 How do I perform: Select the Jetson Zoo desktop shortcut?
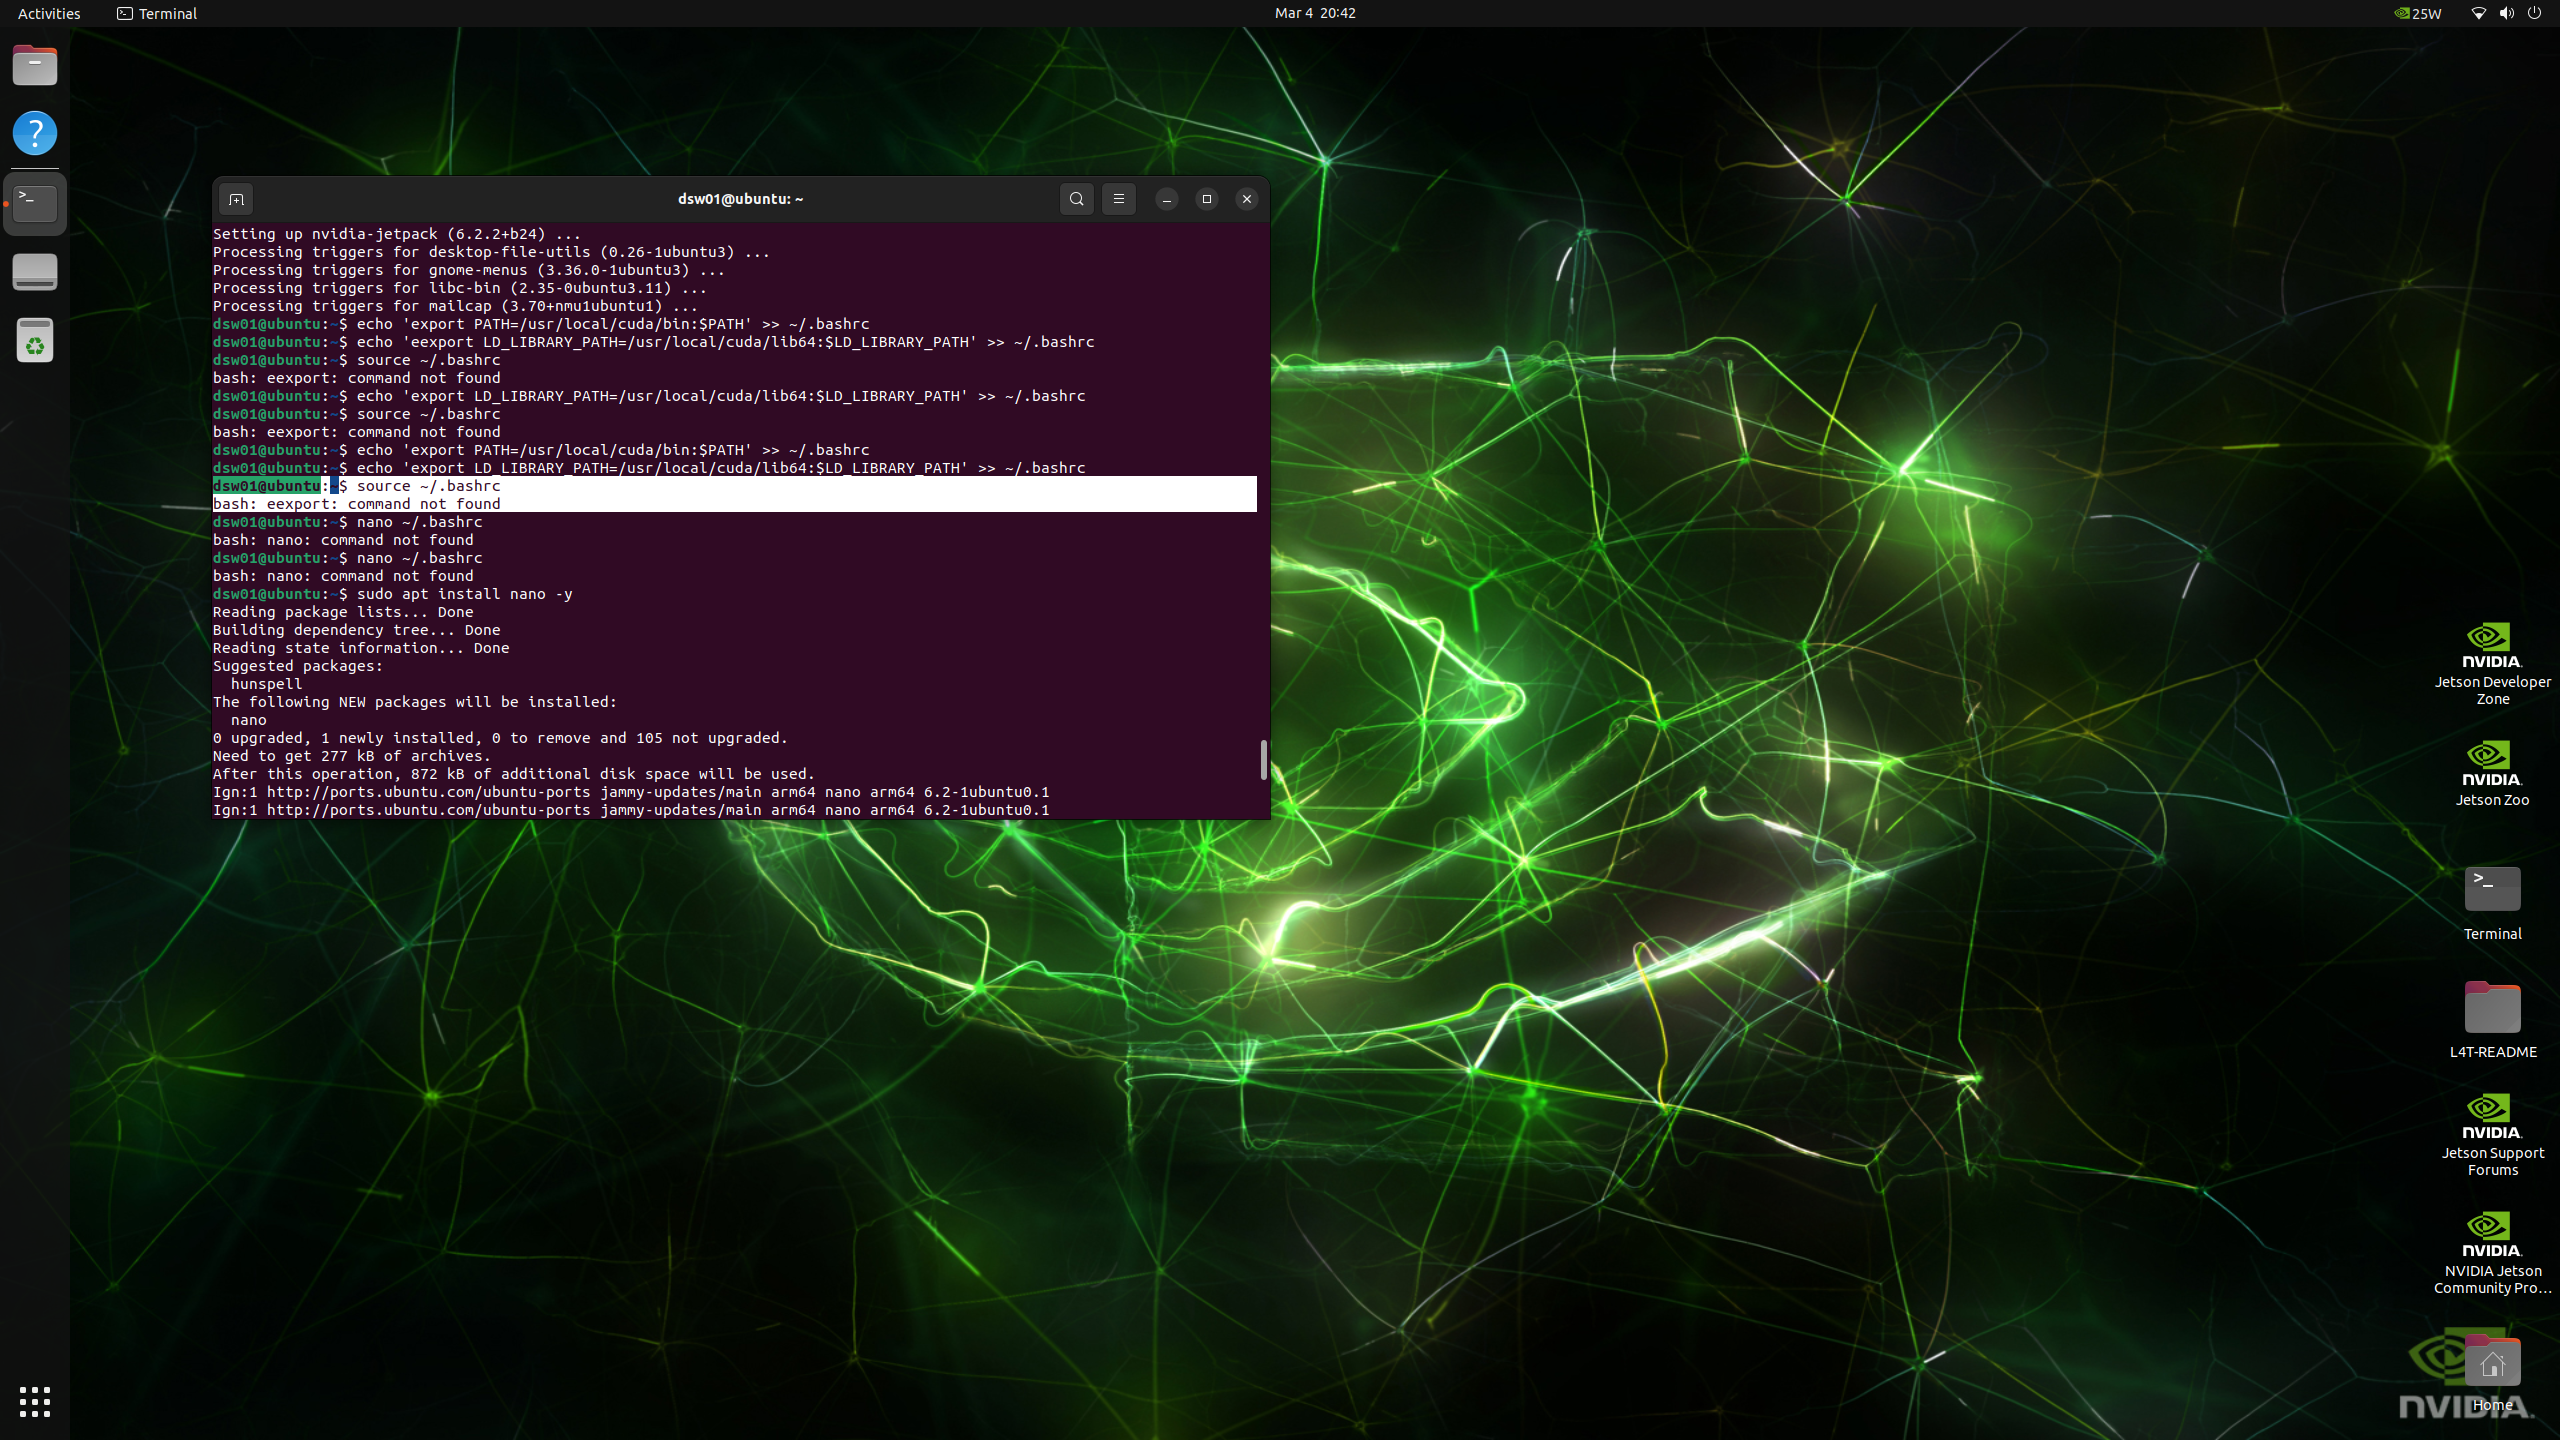pyautogui.click(x=2491, y=772)
